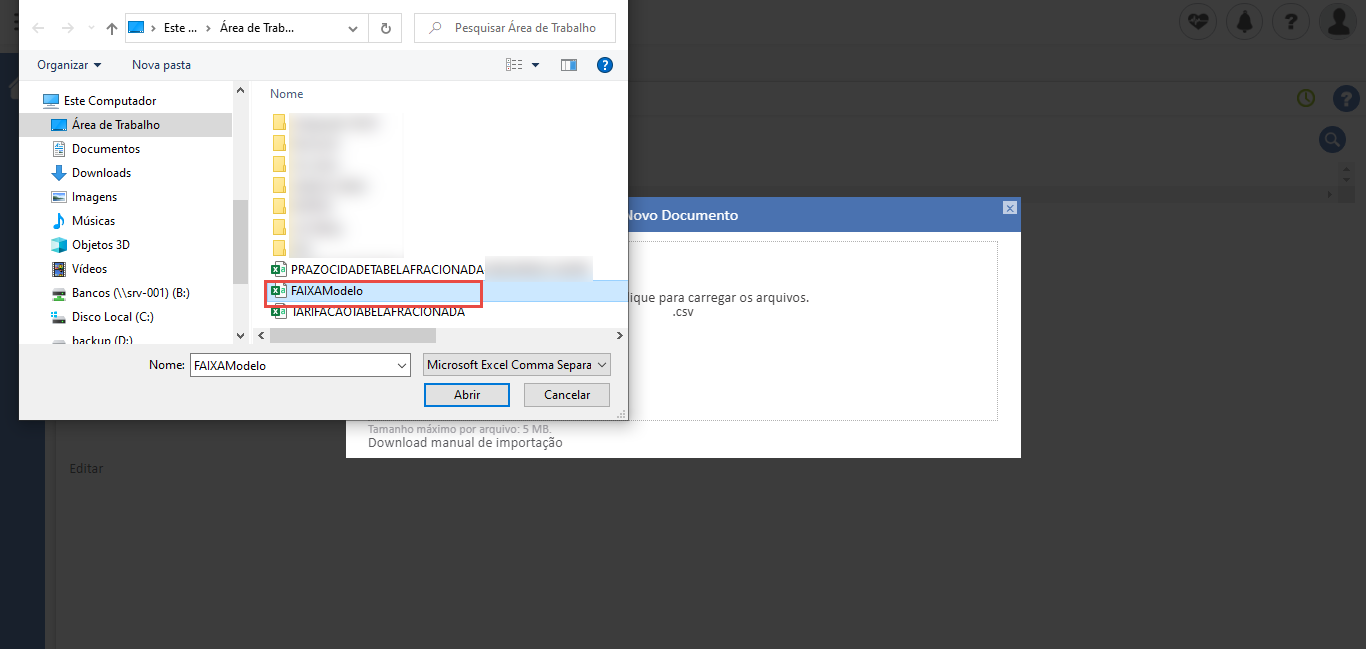
Task: Click the notifications bell icon
Action: click(x=1244, y=22)
